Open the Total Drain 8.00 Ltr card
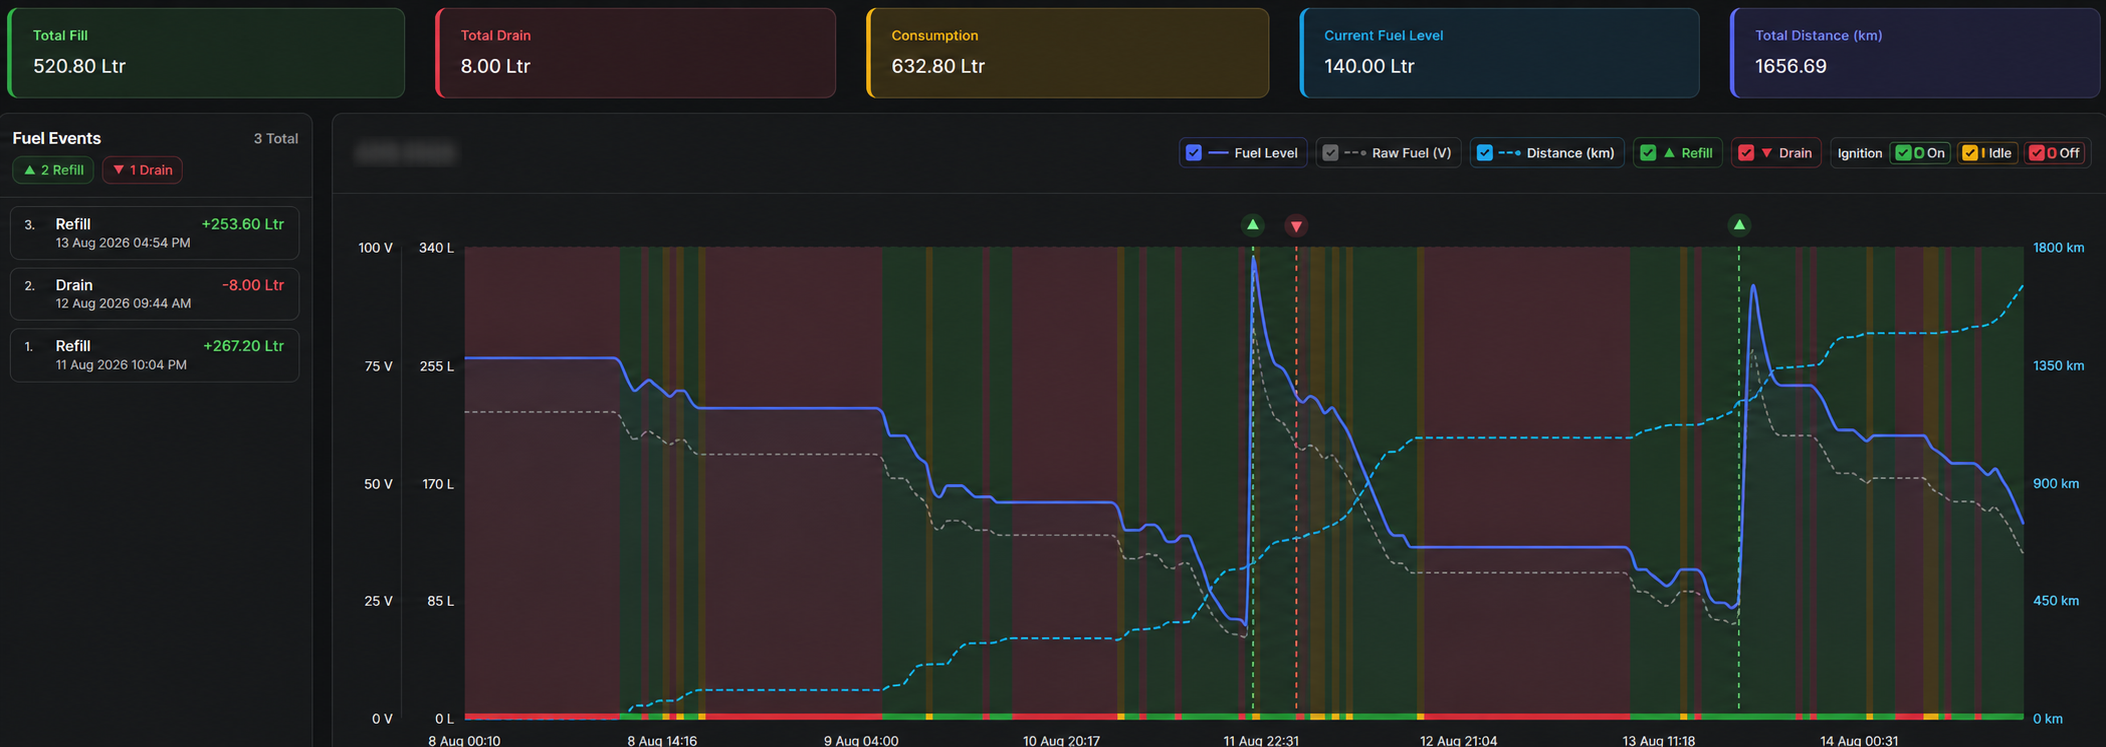The height and width of the screenshot is (747, 2106). pyautogui.click(x=636, y=53)
